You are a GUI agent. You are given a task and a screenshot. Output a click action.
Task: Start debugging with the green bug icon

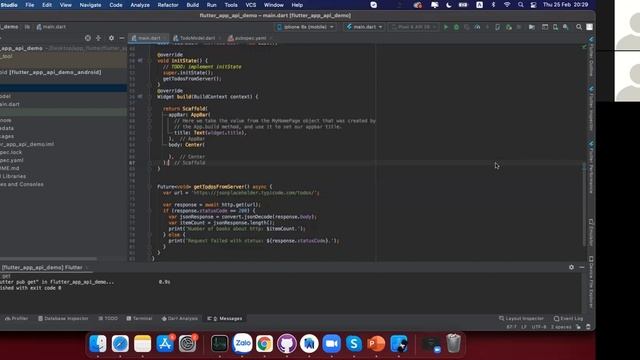(x=456, y=27)
